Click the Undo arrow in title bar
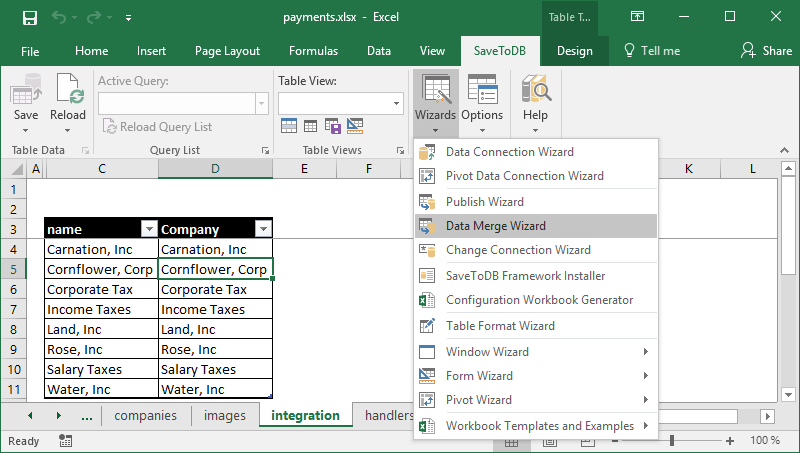This screenshot has width=800, height=453. (59, 17)
